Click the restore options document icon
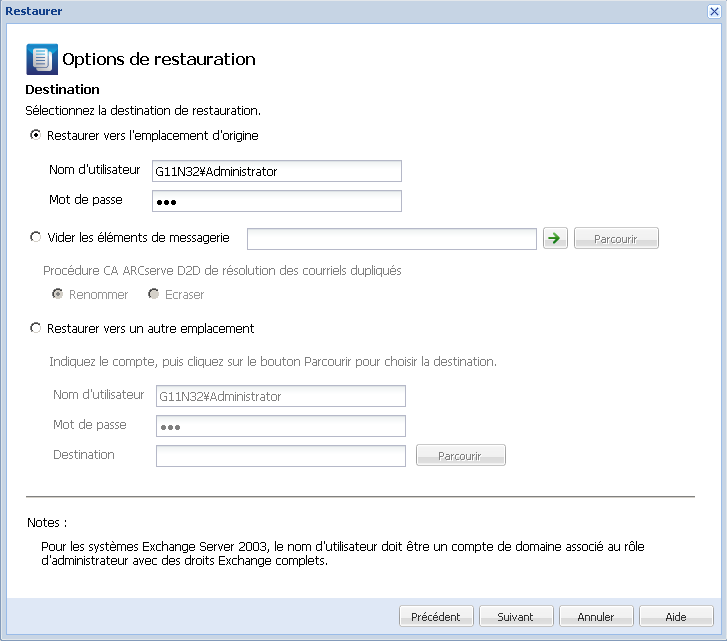Viewport: 727px width, 641px height. click(x=41, y=60)
